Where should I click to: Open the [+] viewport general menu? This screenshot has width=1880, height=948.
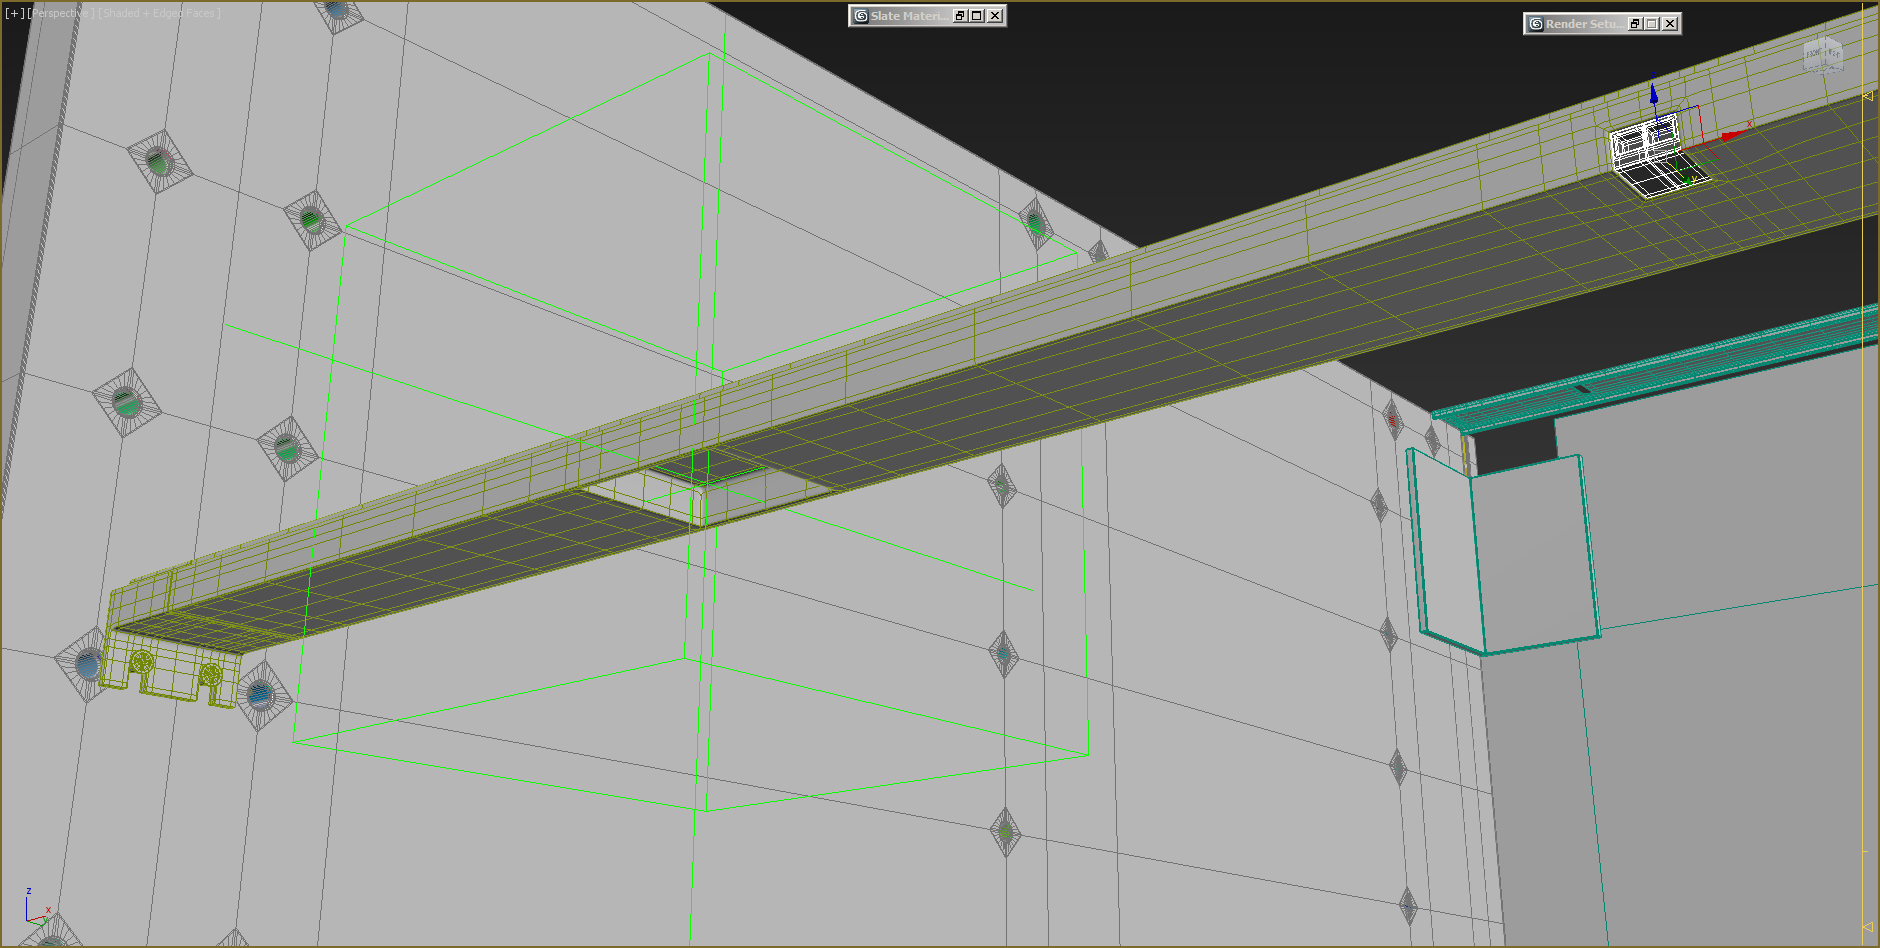[15, 13]
